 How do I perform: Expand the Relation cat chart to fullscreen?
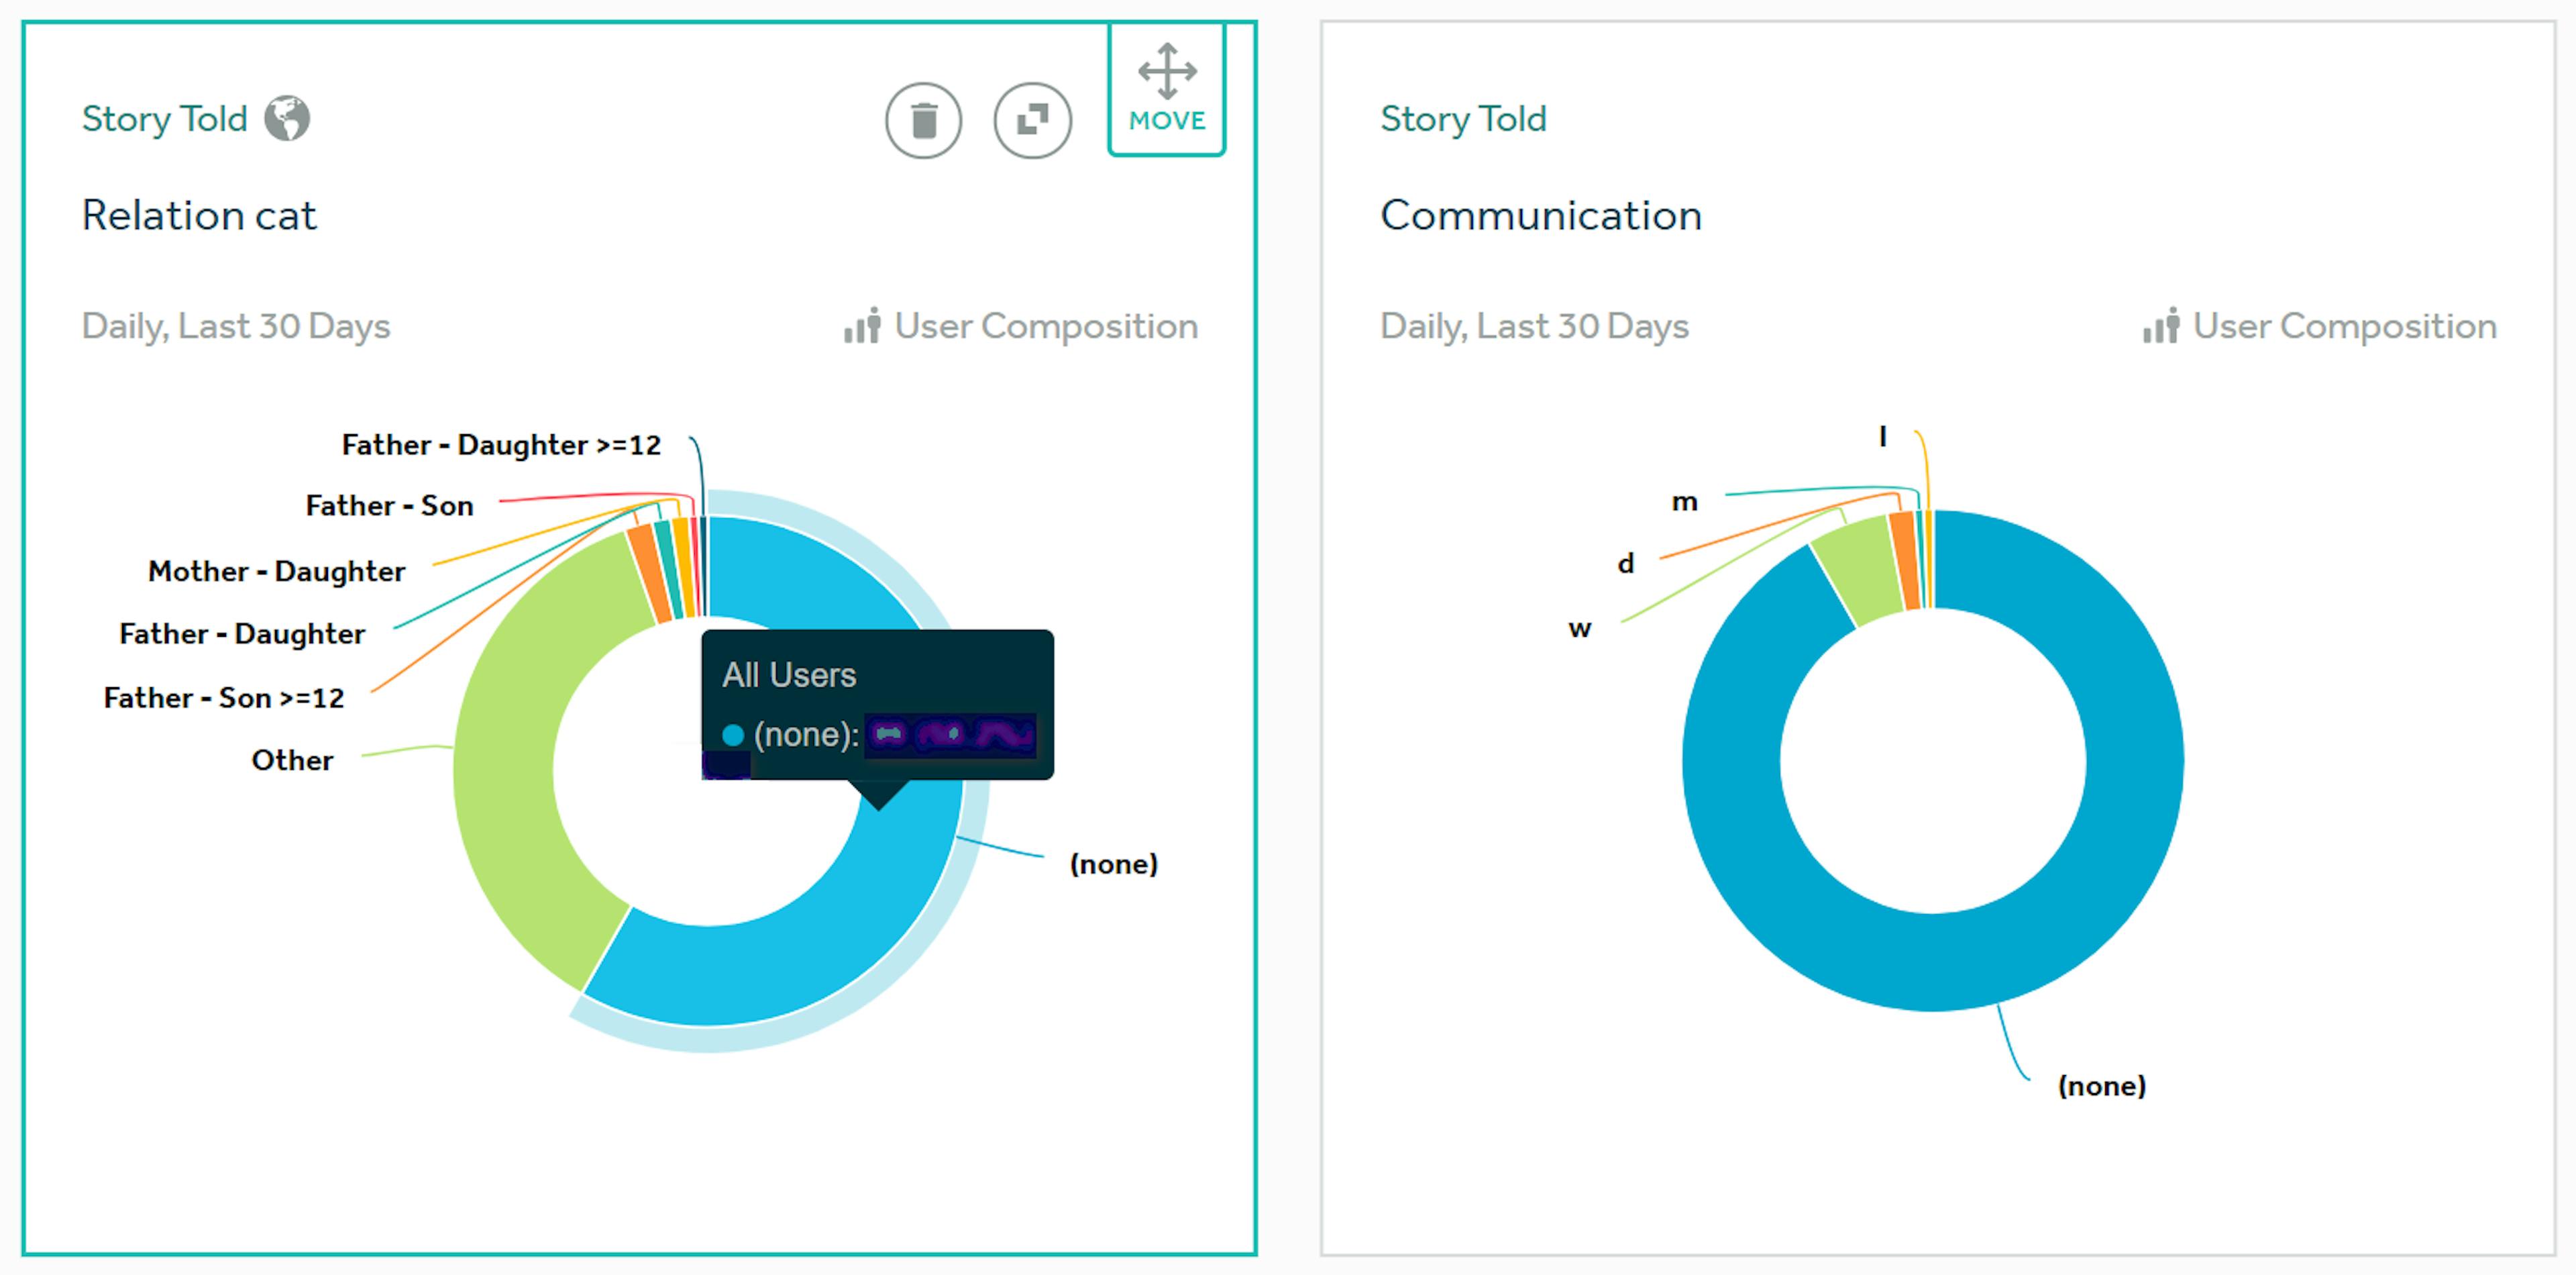tap(1032, 120)
